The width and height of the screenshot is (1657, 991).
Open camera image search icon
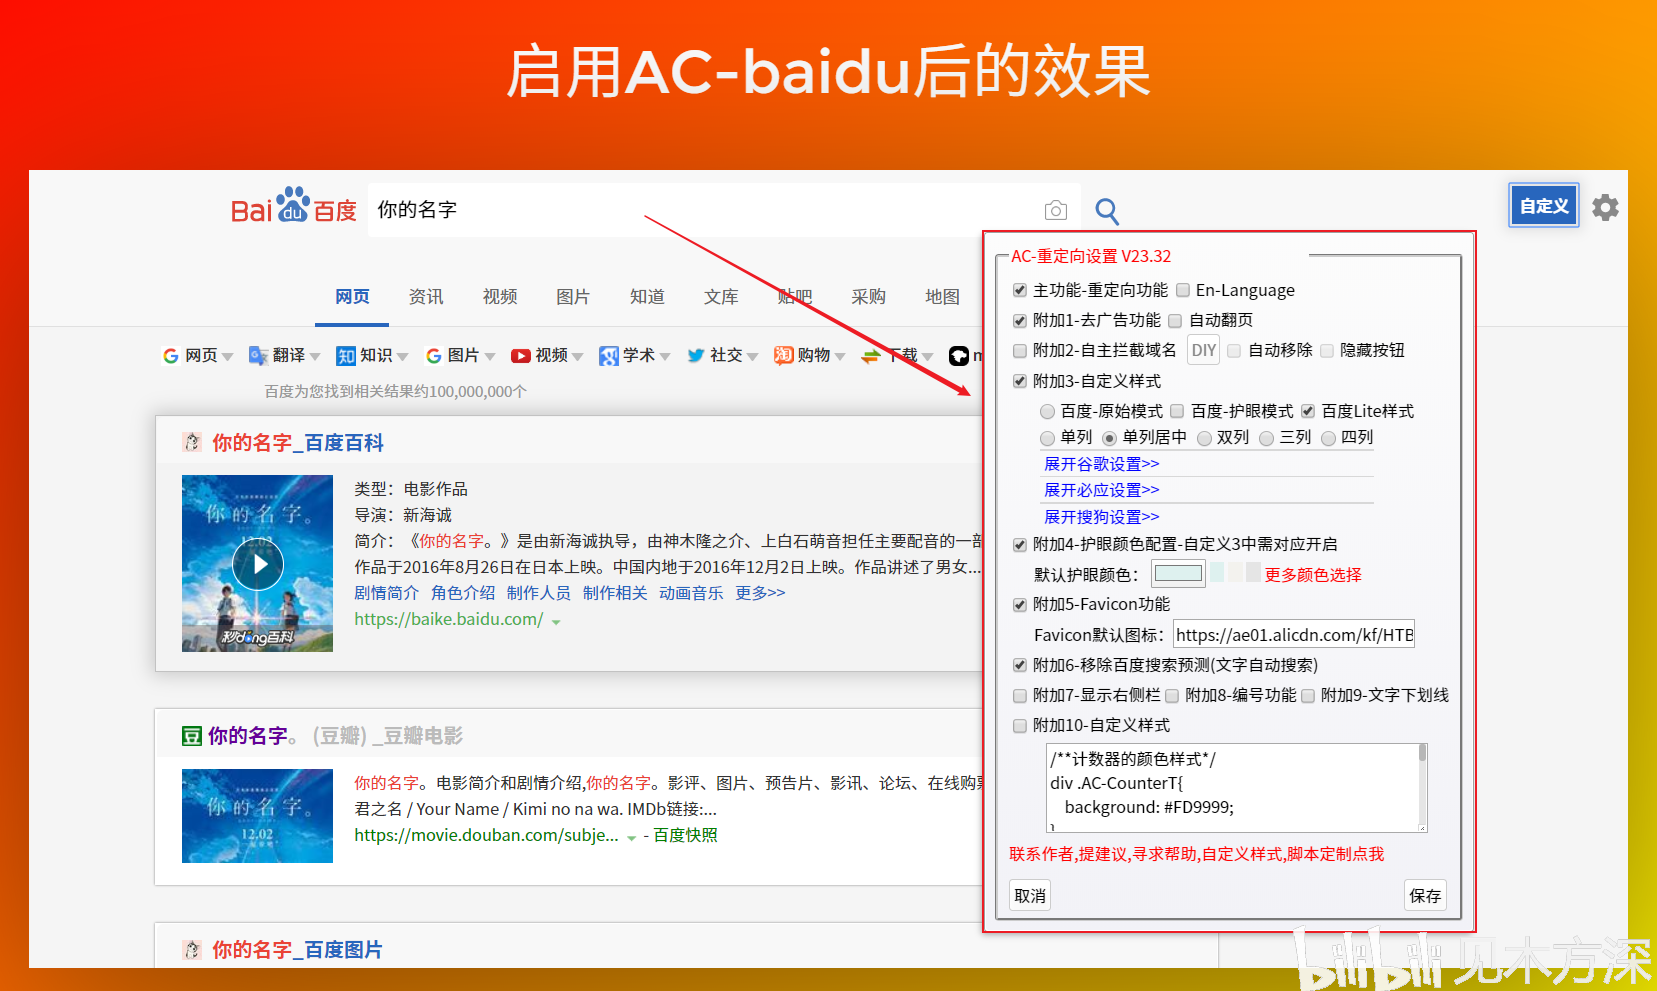pyautogui.click(x=1055, y=210)
